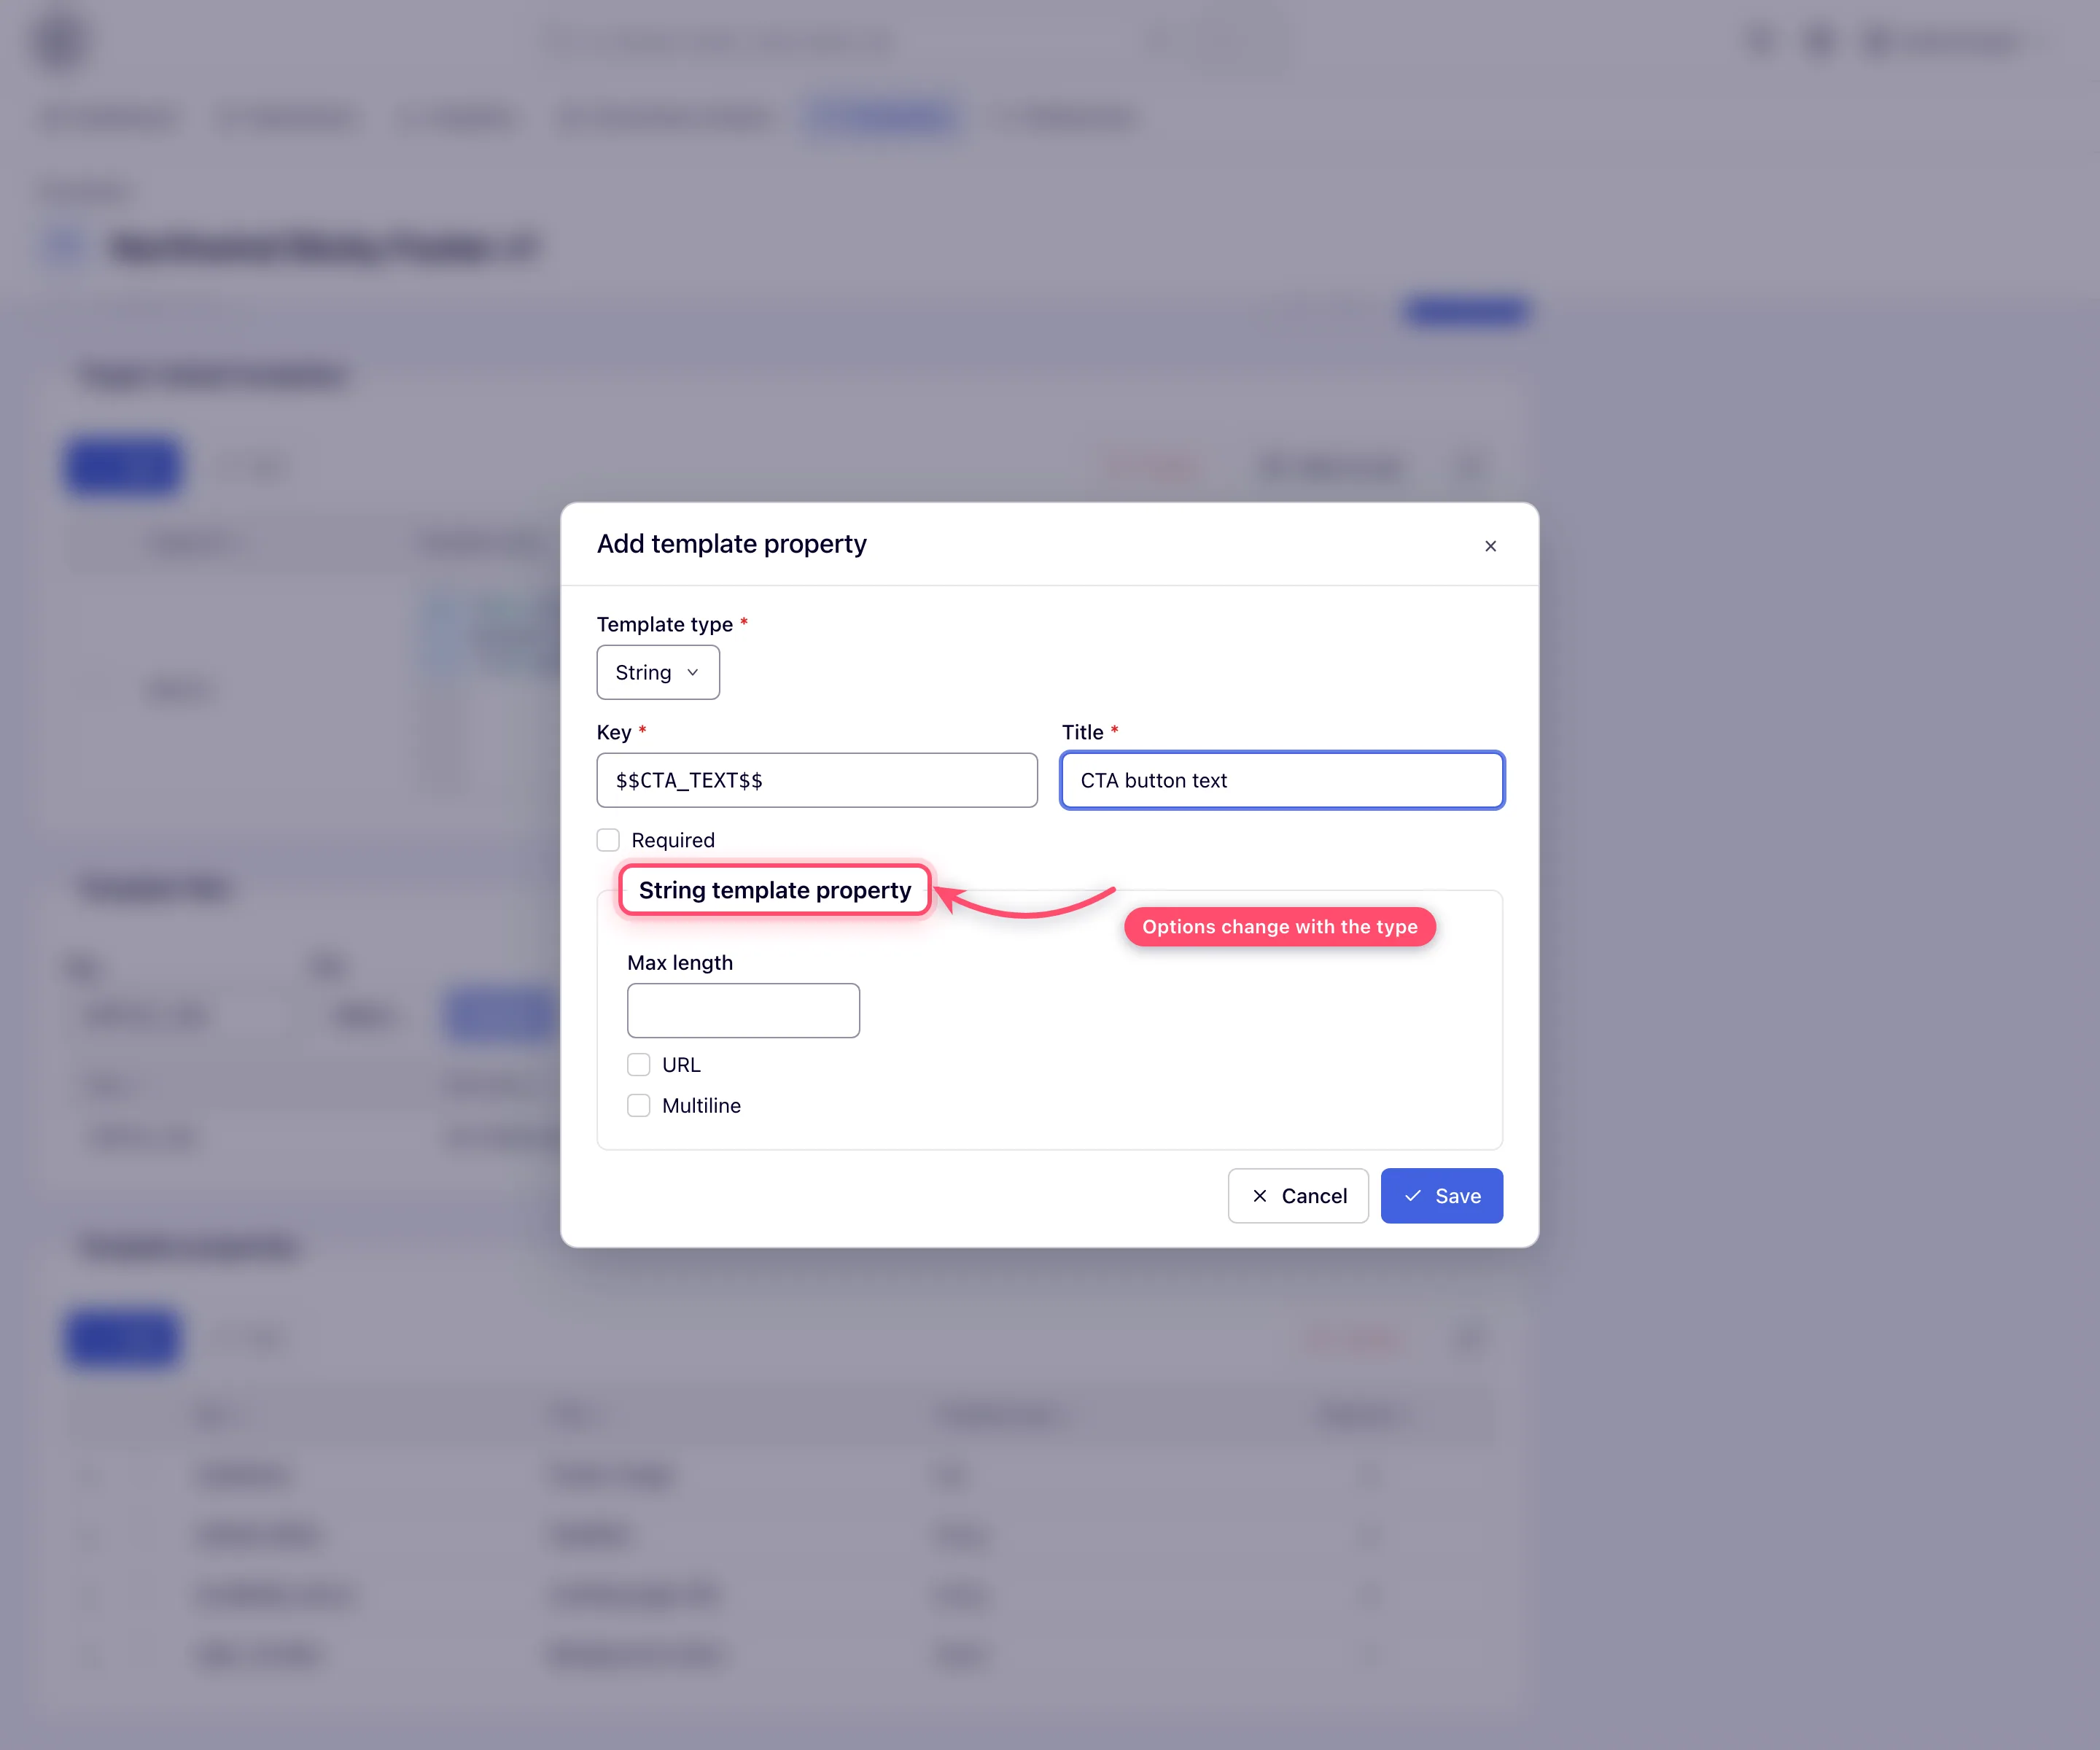Cancel adding the template property

1298,1196
